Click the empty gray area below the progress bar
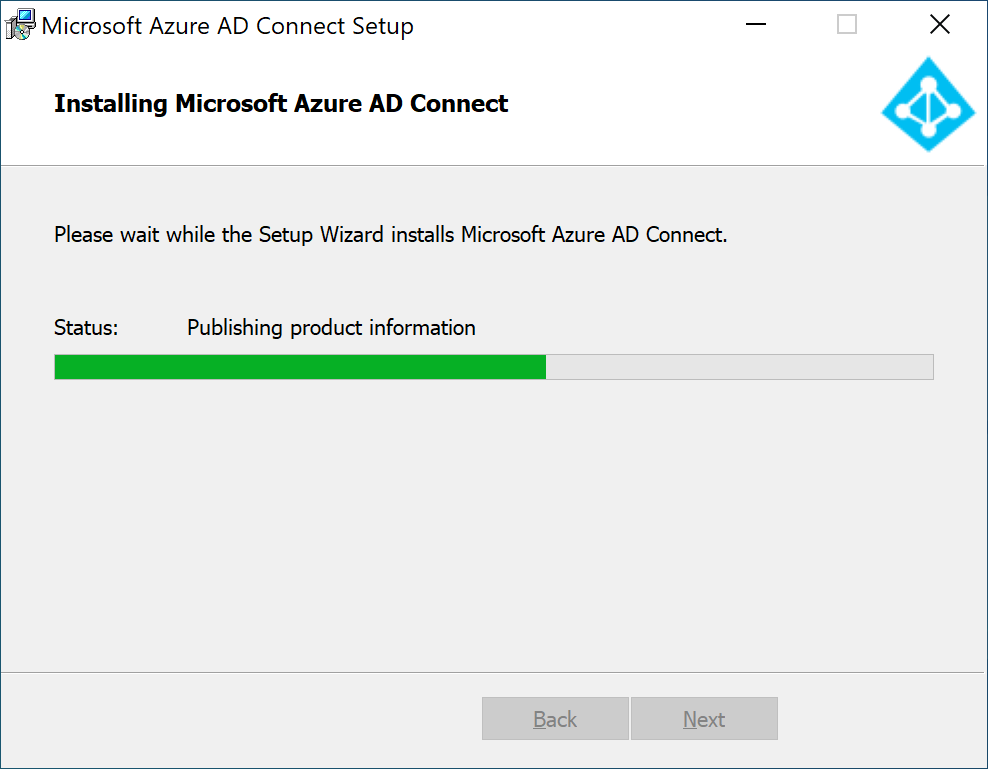 click(x=494, y=523)
